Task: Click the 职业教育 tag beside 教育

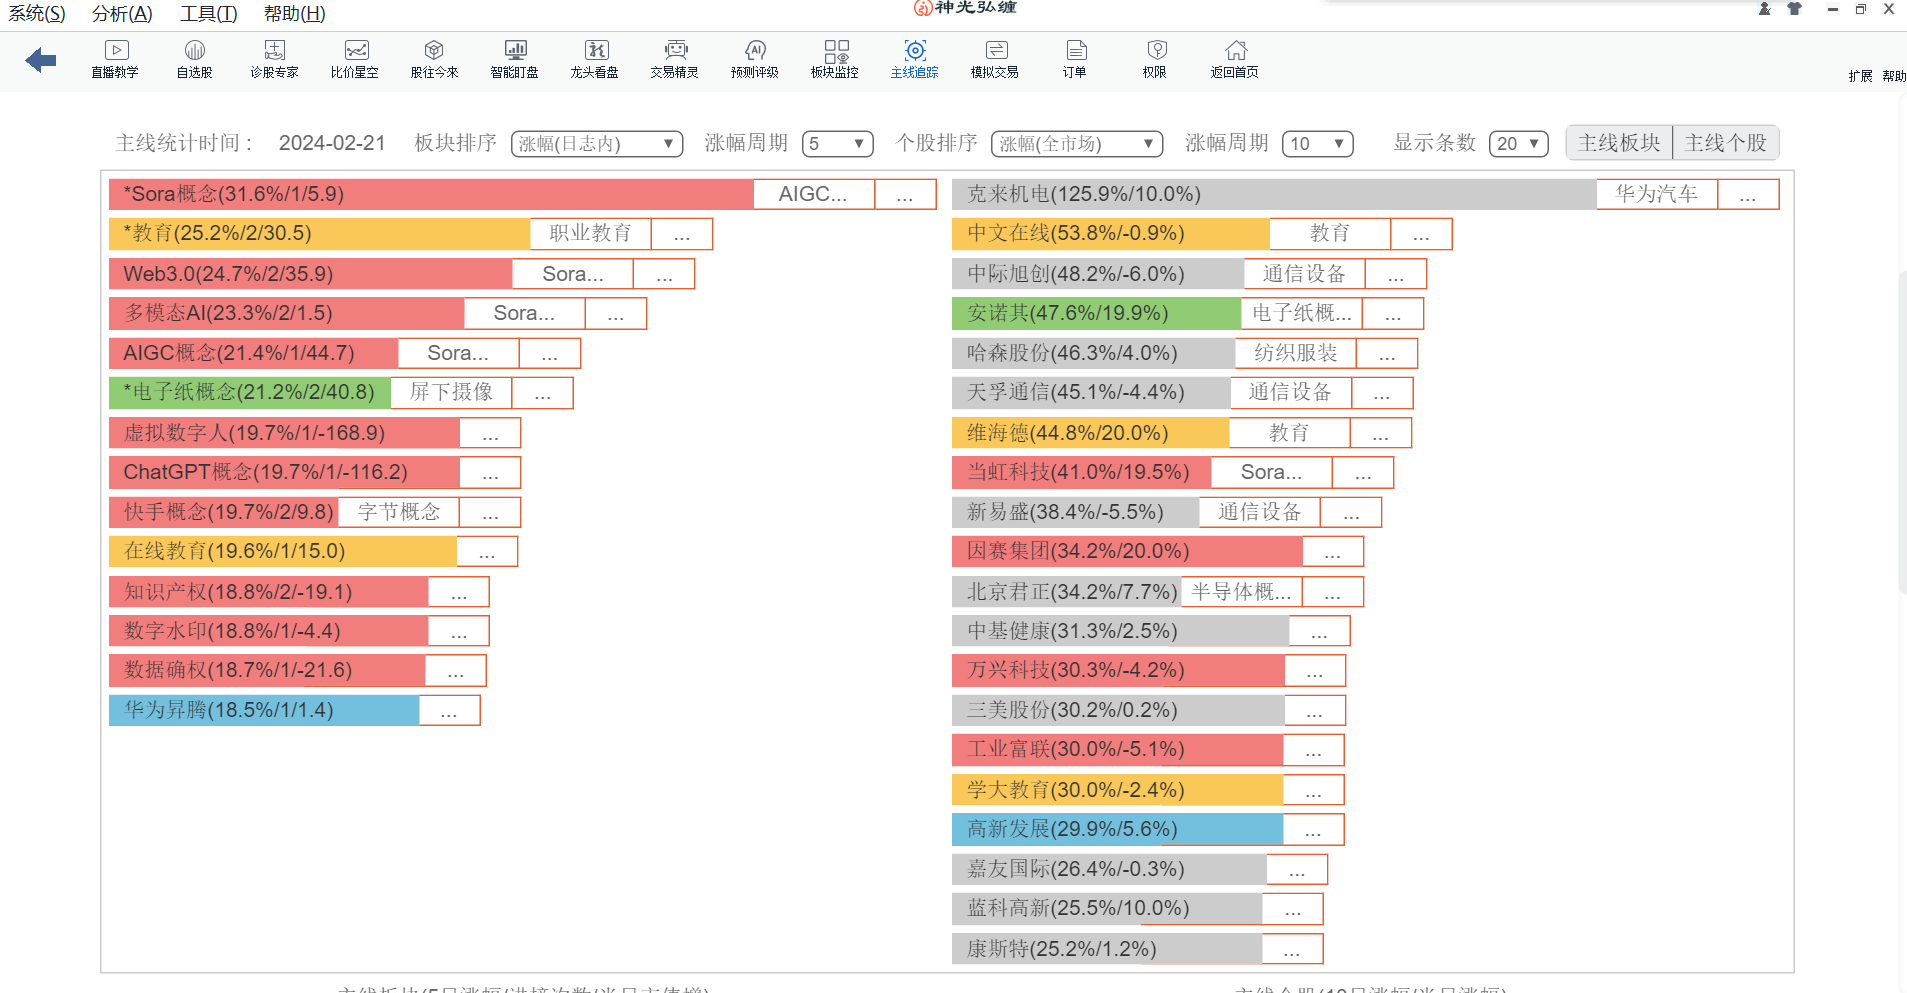Action: coord(590,233)
